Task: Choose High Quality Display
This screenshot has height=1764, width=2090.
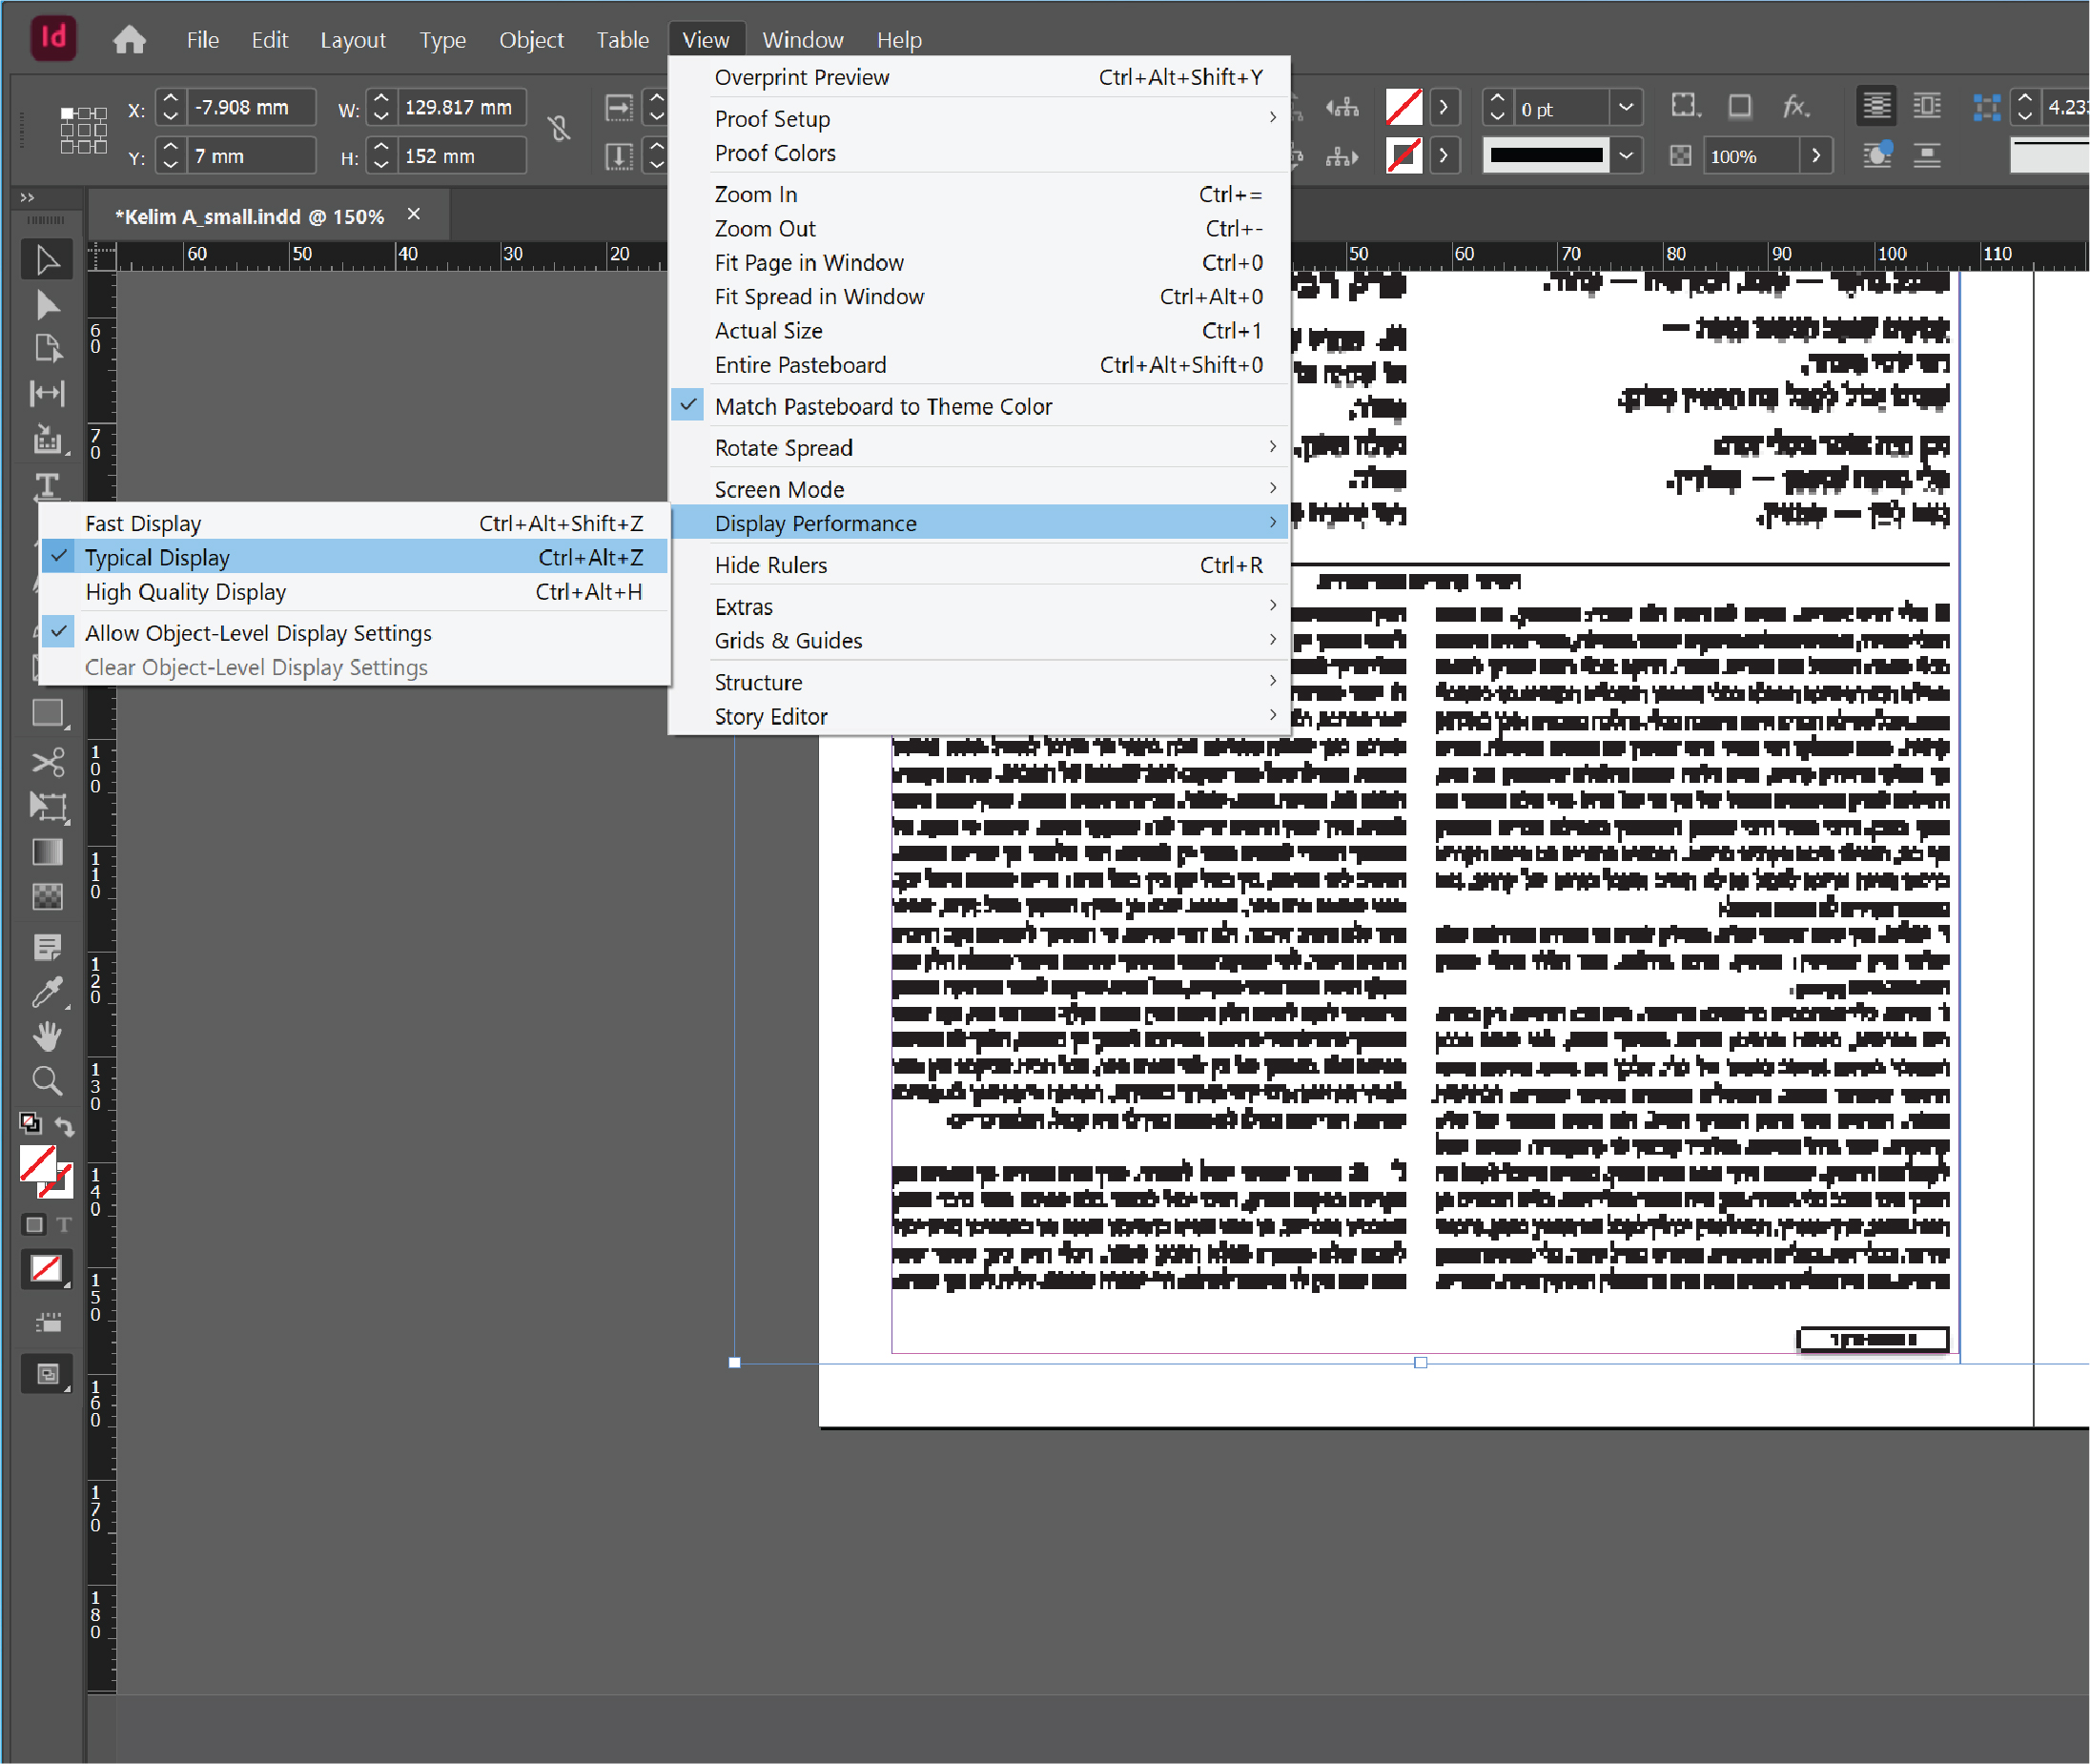Action: (185, 592)
